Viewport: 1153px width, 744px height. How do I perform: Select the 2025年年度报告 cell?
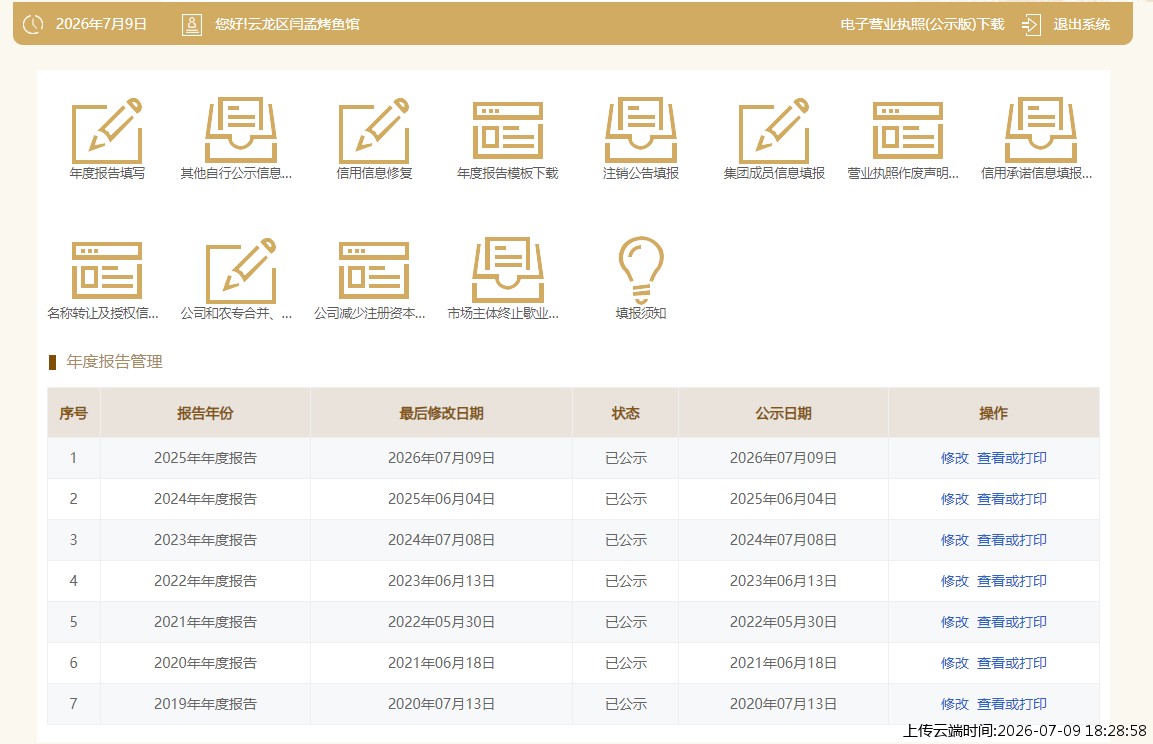pos(205,458)
